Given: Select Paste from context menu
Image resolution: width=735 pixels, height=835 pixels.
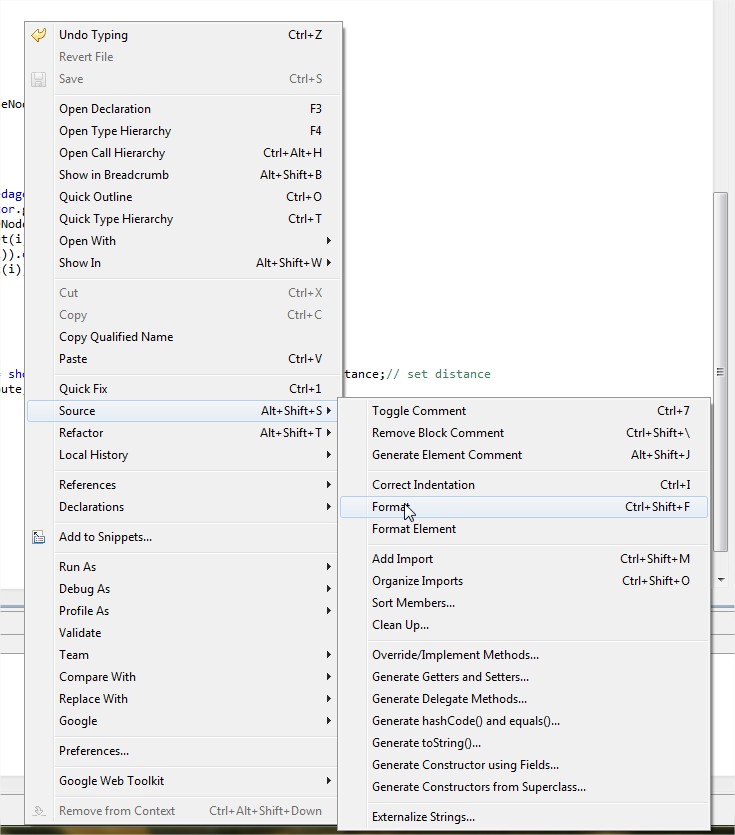Looking at the screenshot, I should coord(183,359).
